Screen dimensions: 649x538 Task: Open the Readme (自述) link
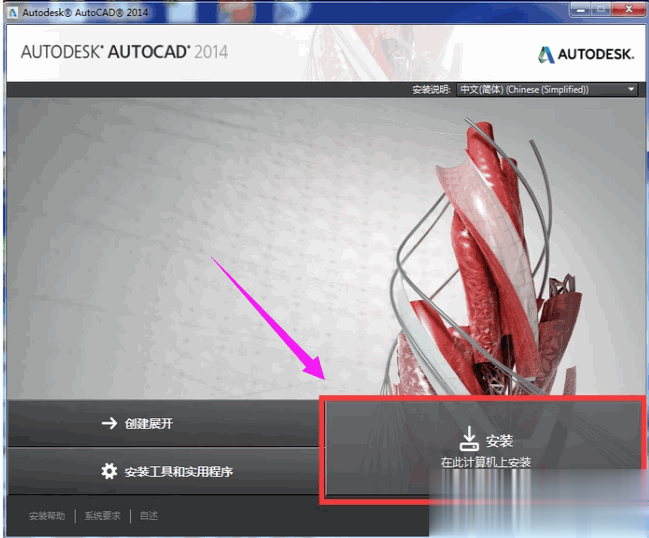(x=149, y=516)
